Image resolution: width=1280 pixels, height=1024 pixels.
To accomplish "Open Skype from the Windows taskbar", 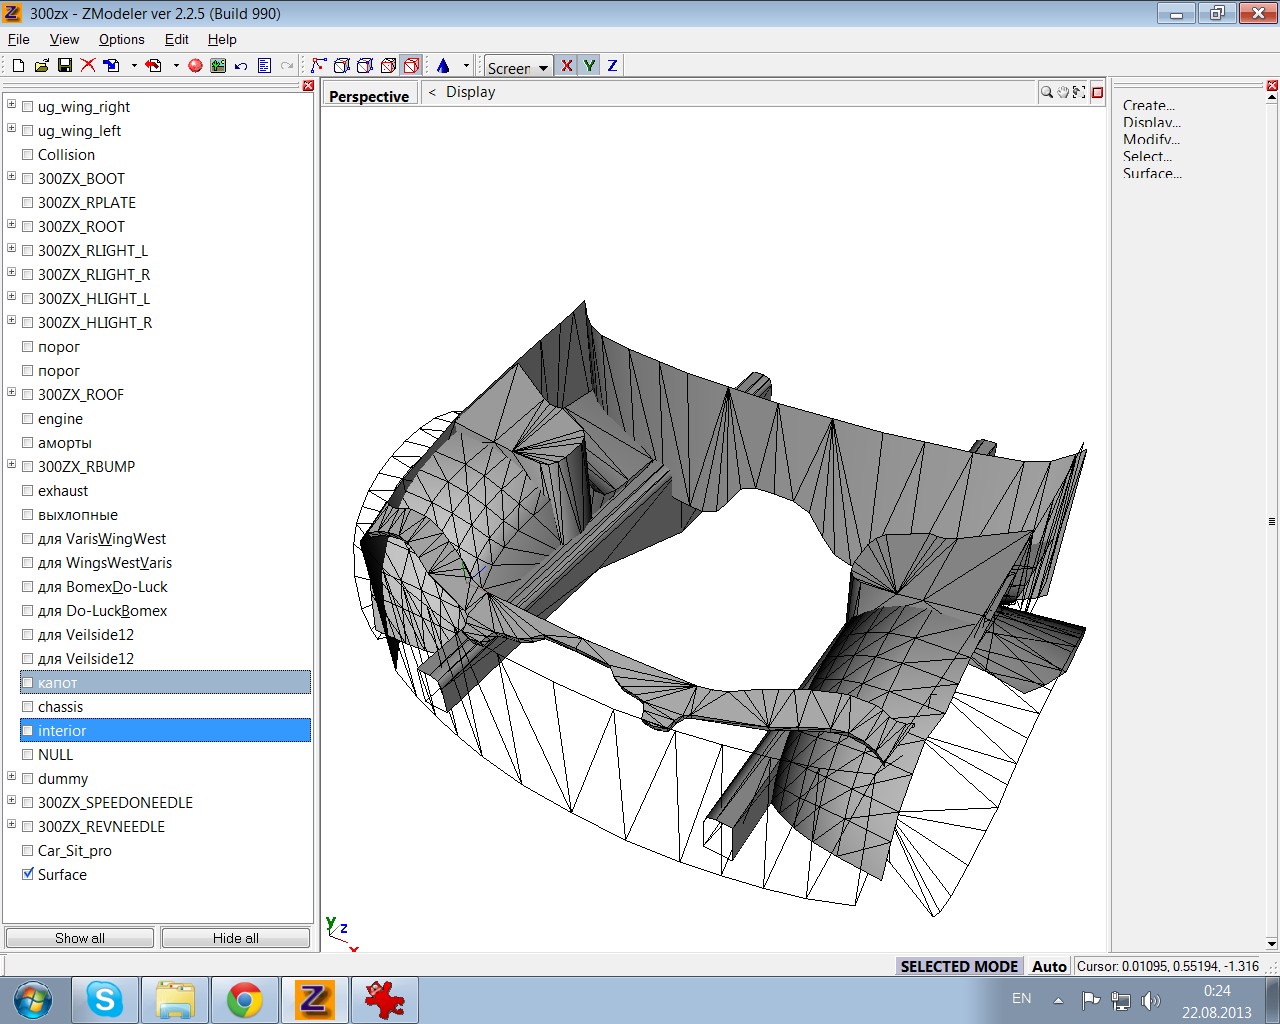I will 104,999.
